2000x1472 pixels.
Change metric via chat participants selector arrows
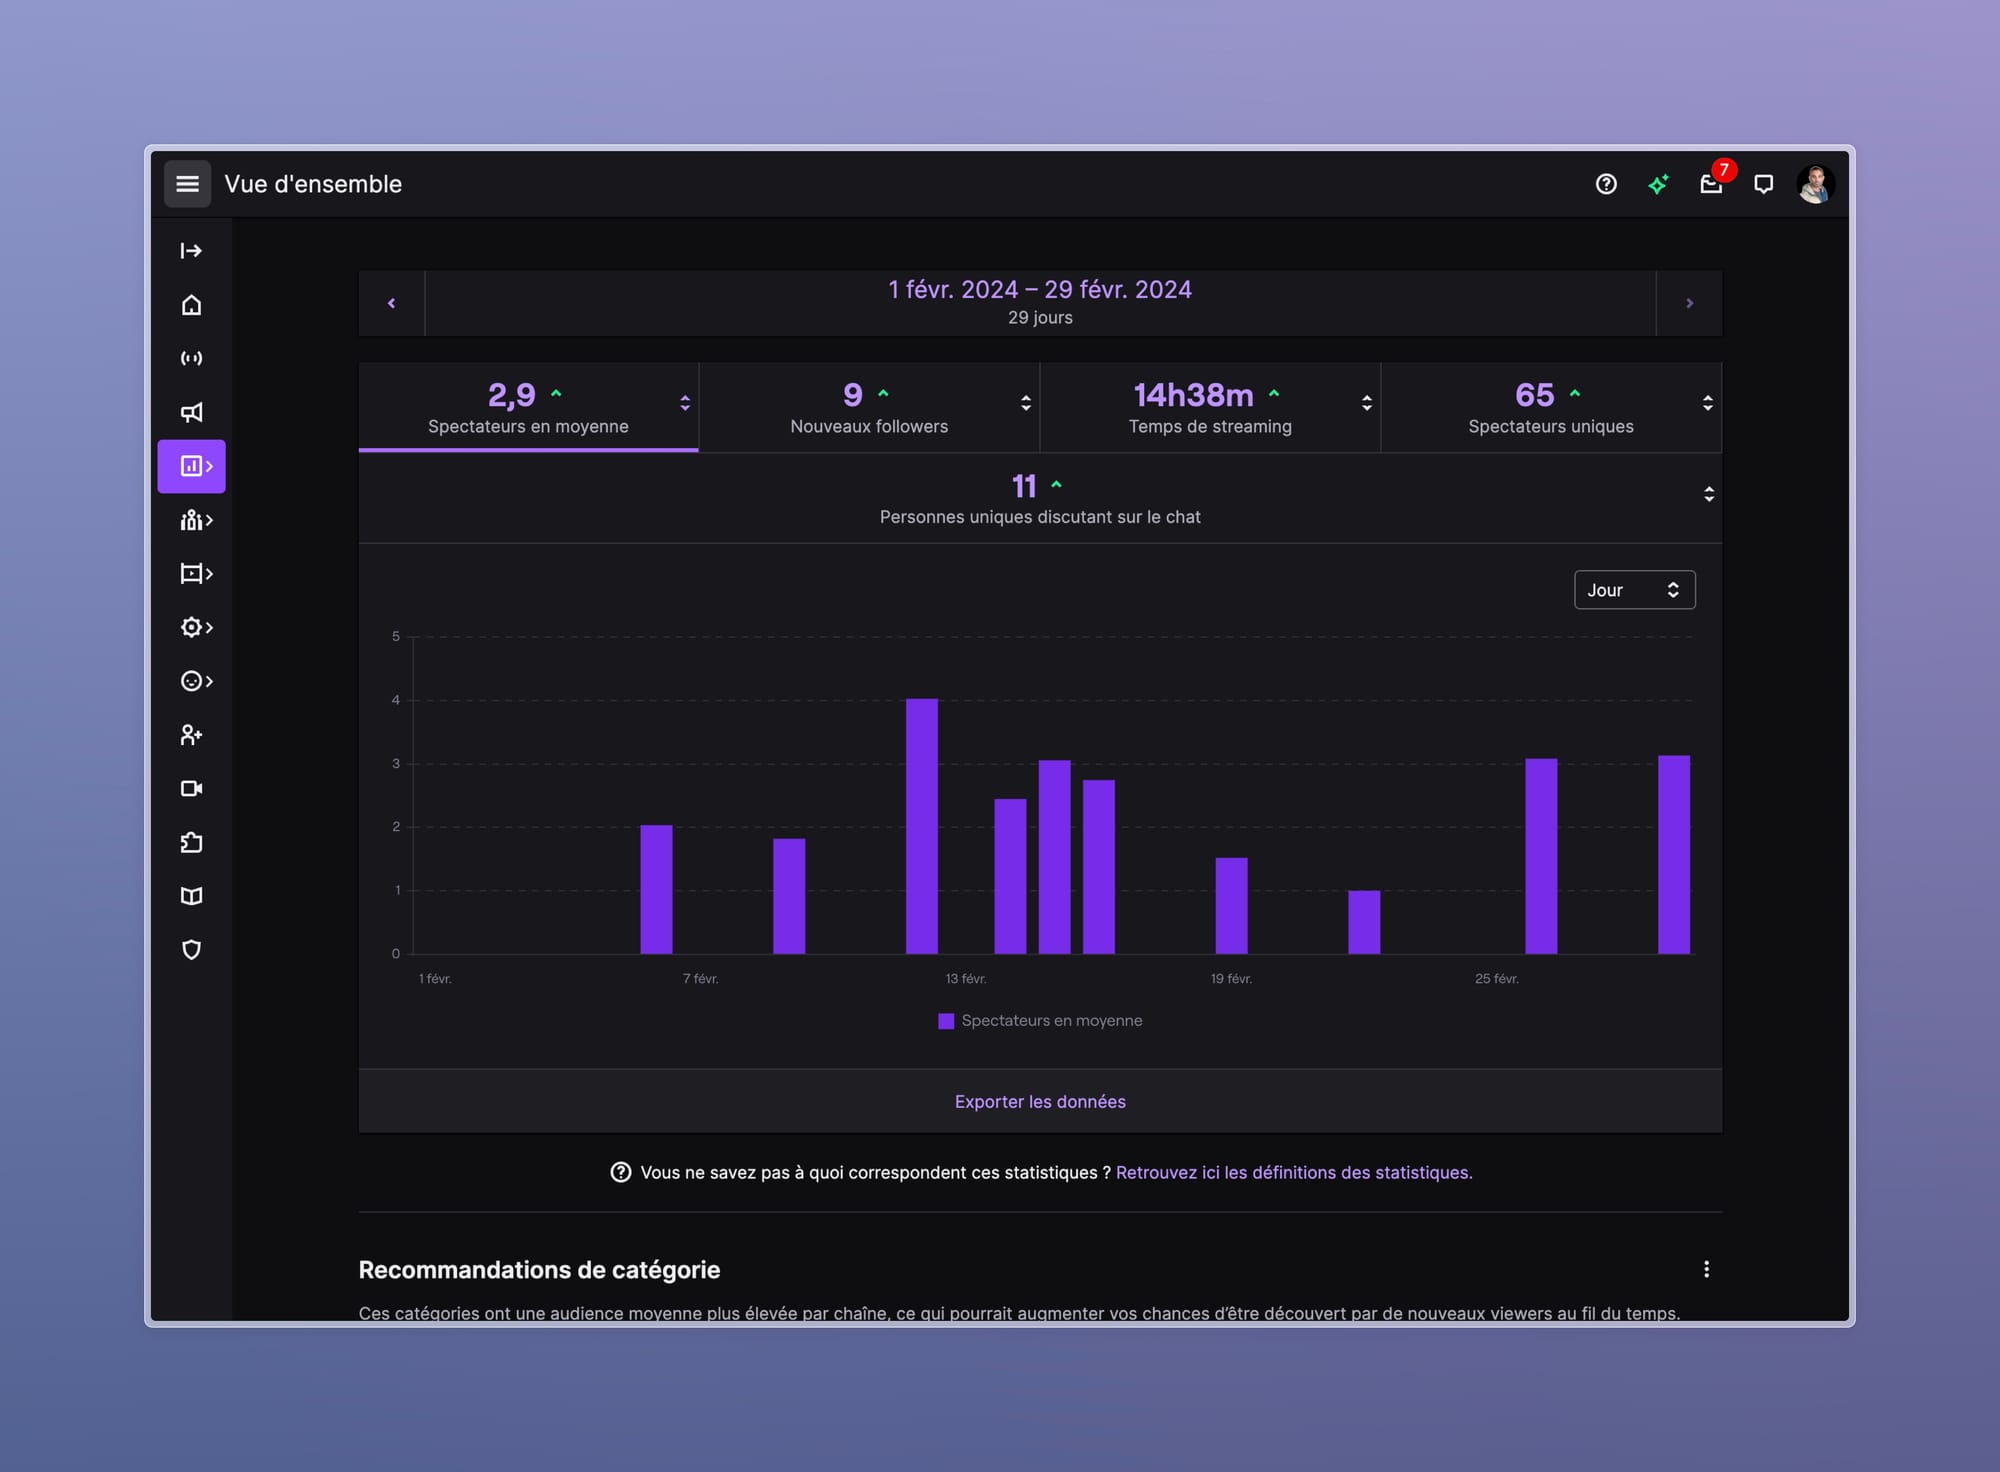click(1709, 494)
